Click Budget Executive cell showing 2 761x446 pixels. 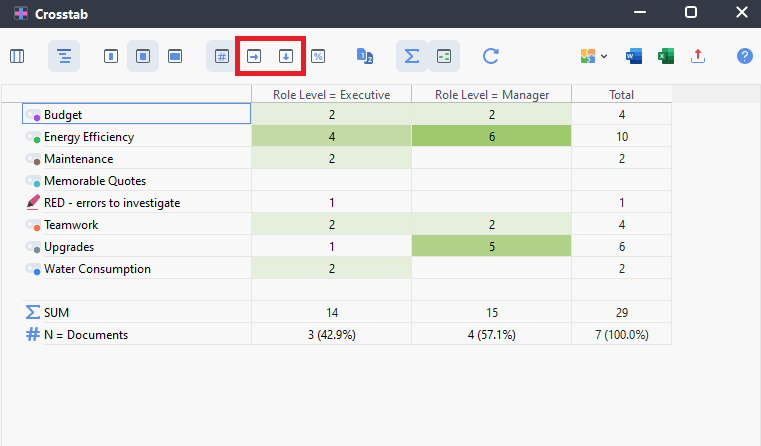(x=331, y=115)
